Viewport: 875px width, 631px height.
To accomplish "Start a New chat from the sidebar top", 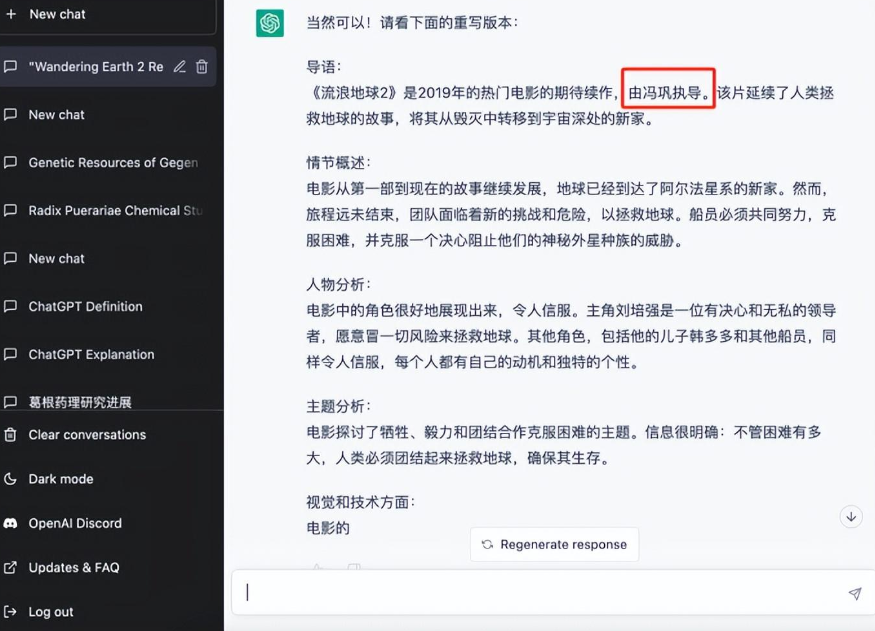I will [106, 15].
